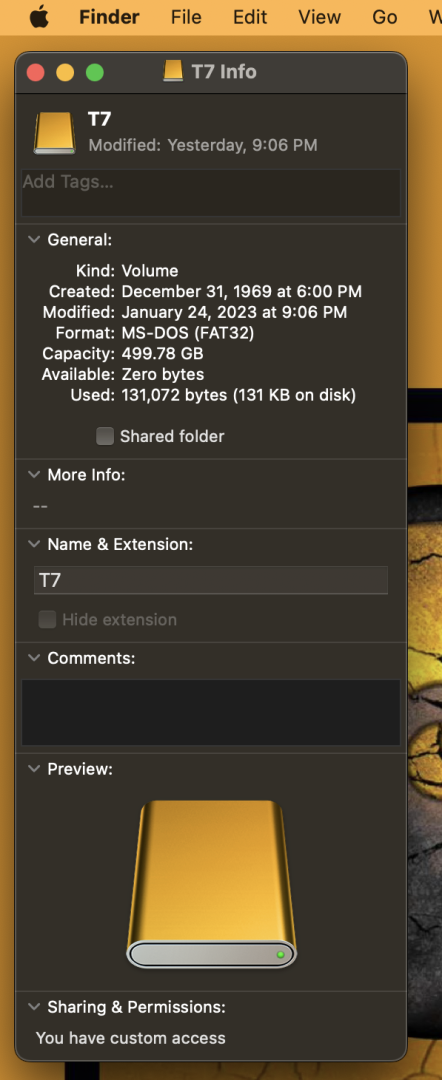Image resolution: width=442 pixels, height=1080 pixels.
Task: Collapse the Sharing & Permissions section
Action: point(33,1007)
